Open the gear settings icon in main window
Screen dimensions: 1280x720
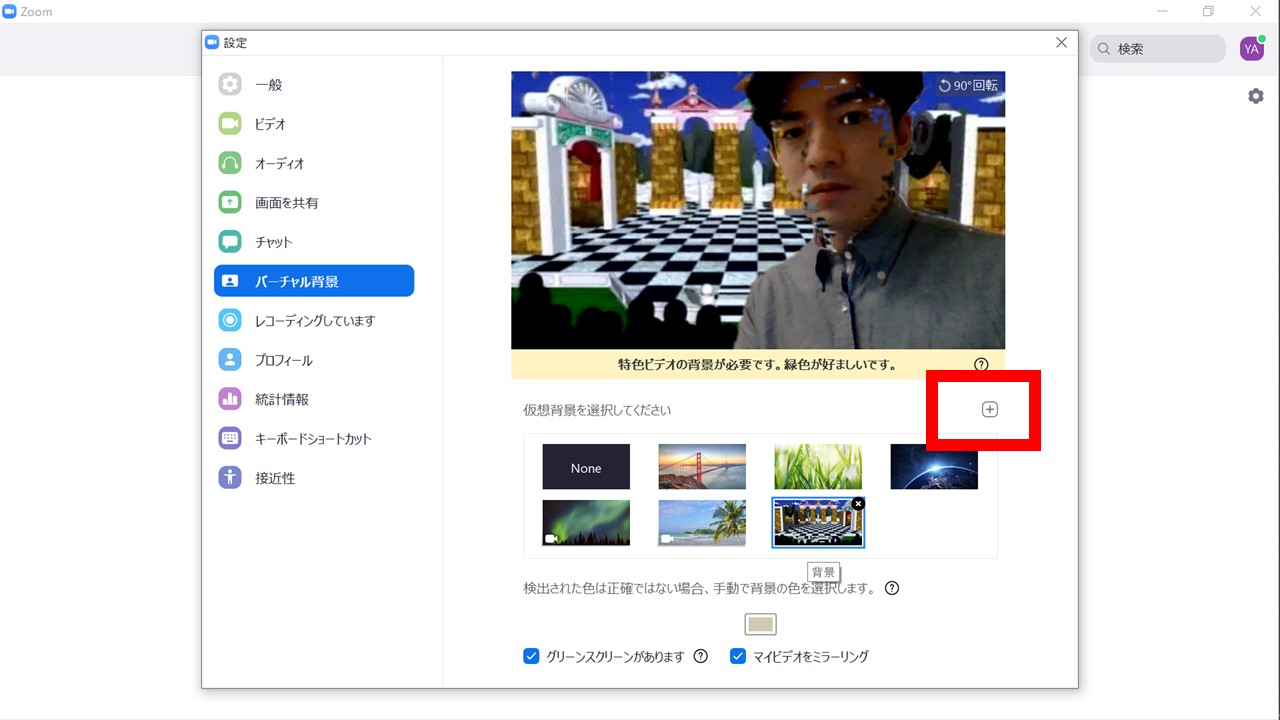(x=1256, y=96)
